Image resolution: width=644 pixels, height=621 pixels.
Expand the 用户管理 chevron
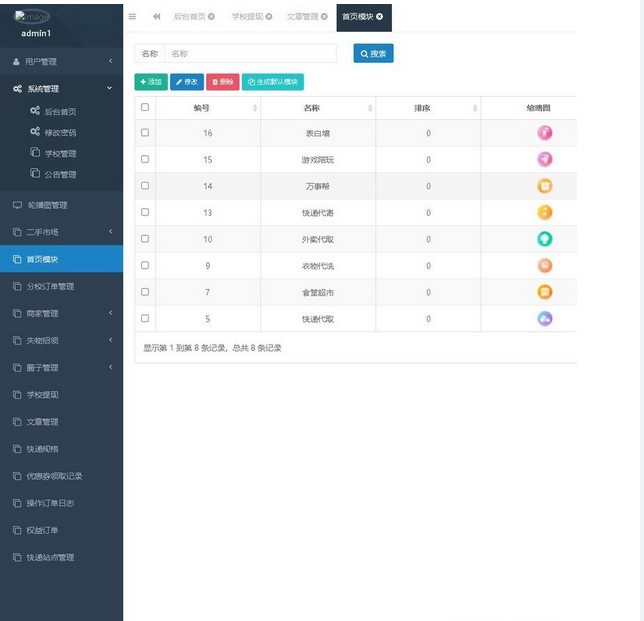pos(110,61)
